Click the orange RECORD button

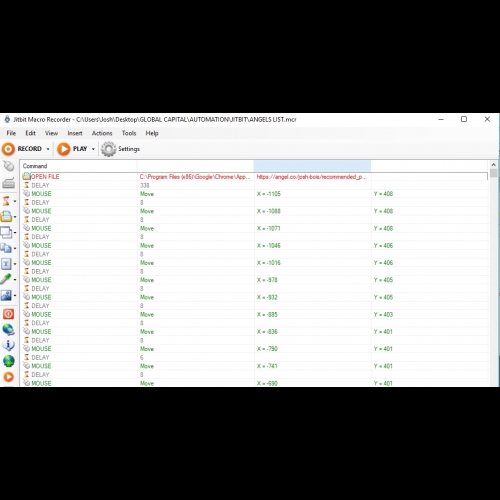(22, 149)
